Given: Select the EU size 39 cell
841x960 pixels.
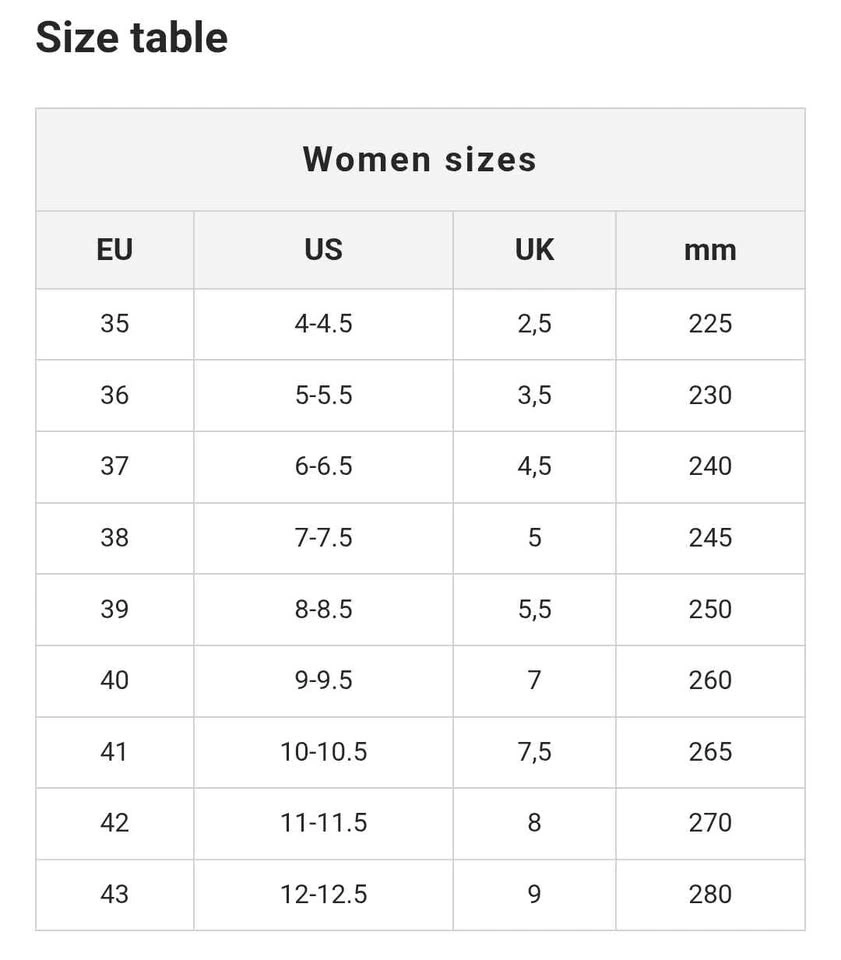Looking at the screenshot, I should [115, 609].
